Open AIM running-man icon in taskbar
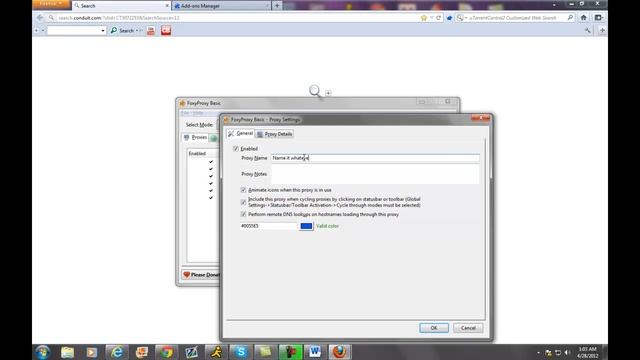 tap(216, 352)
